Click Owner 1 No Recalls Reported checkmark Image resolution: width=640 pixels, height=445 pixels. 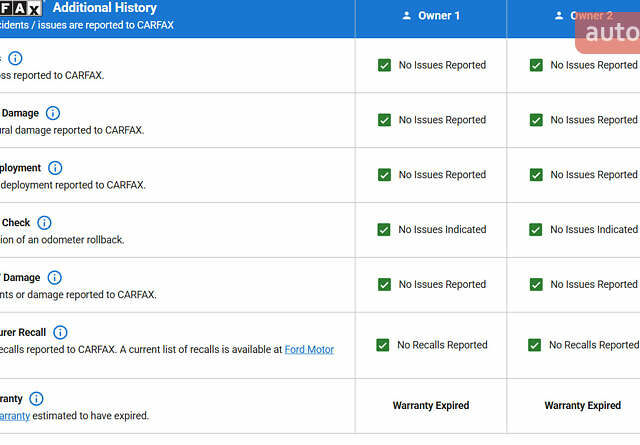(x=382, y=345)
